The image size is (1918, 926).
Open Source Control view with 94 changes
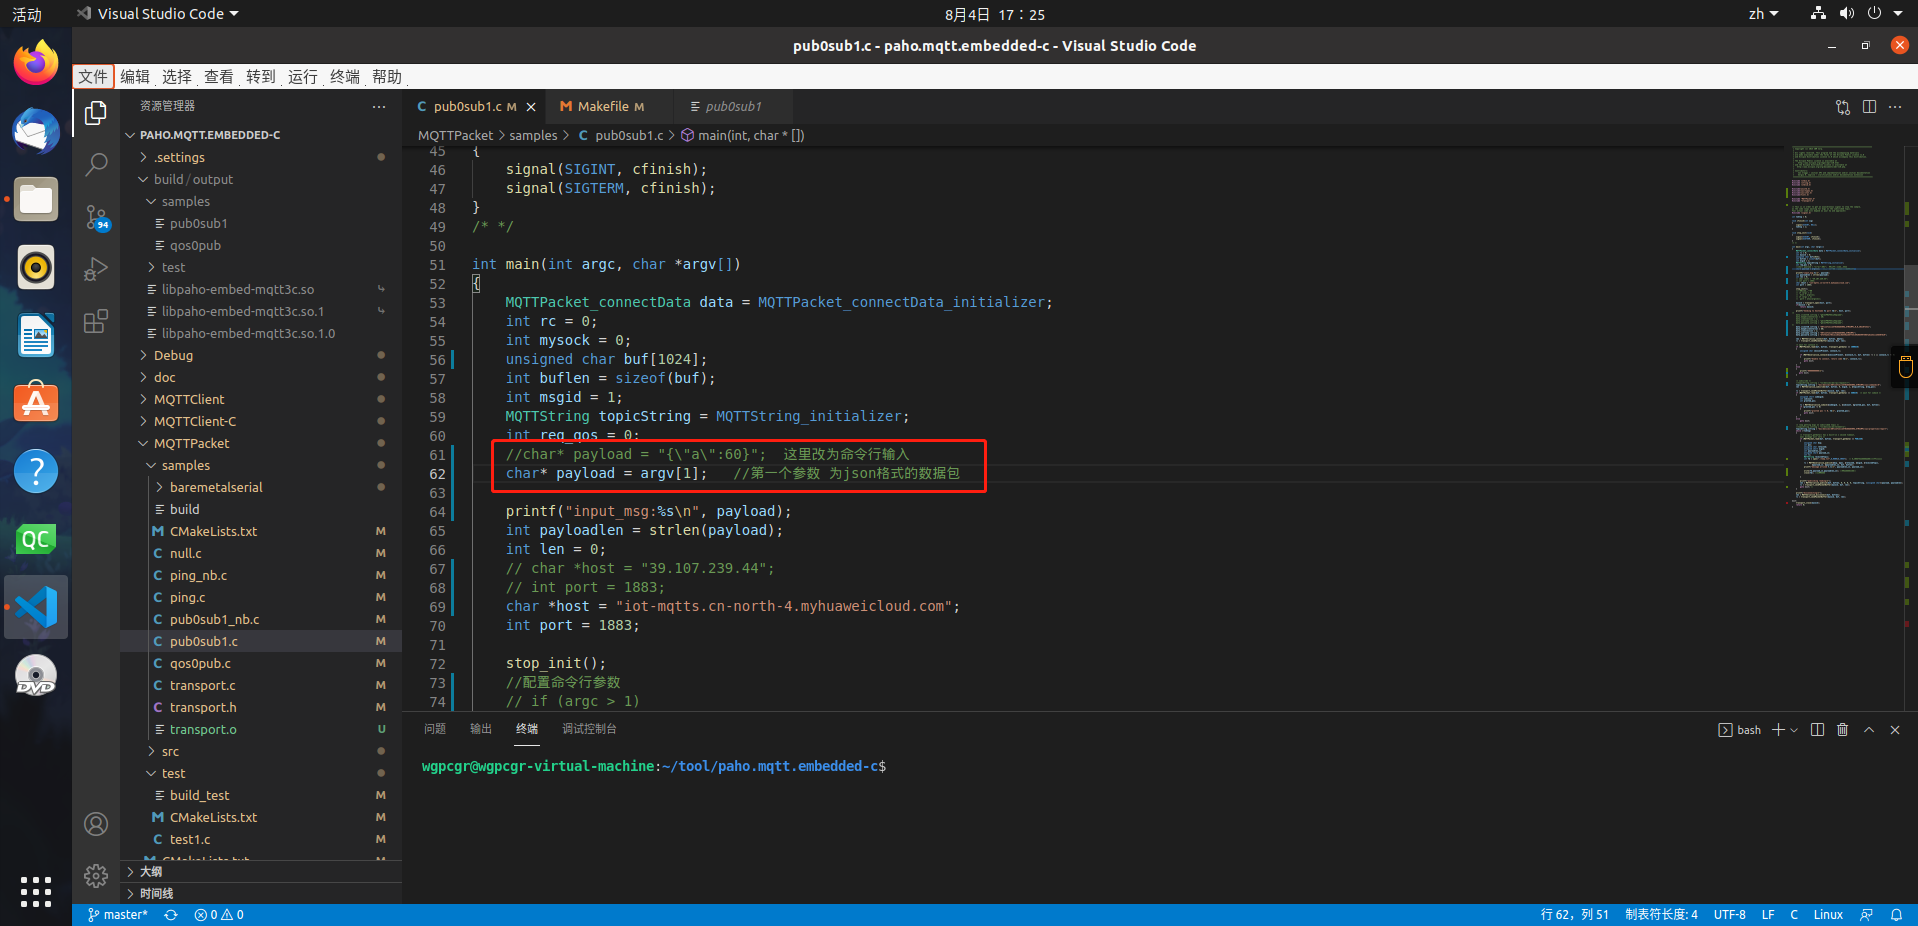tap(96, 217)
